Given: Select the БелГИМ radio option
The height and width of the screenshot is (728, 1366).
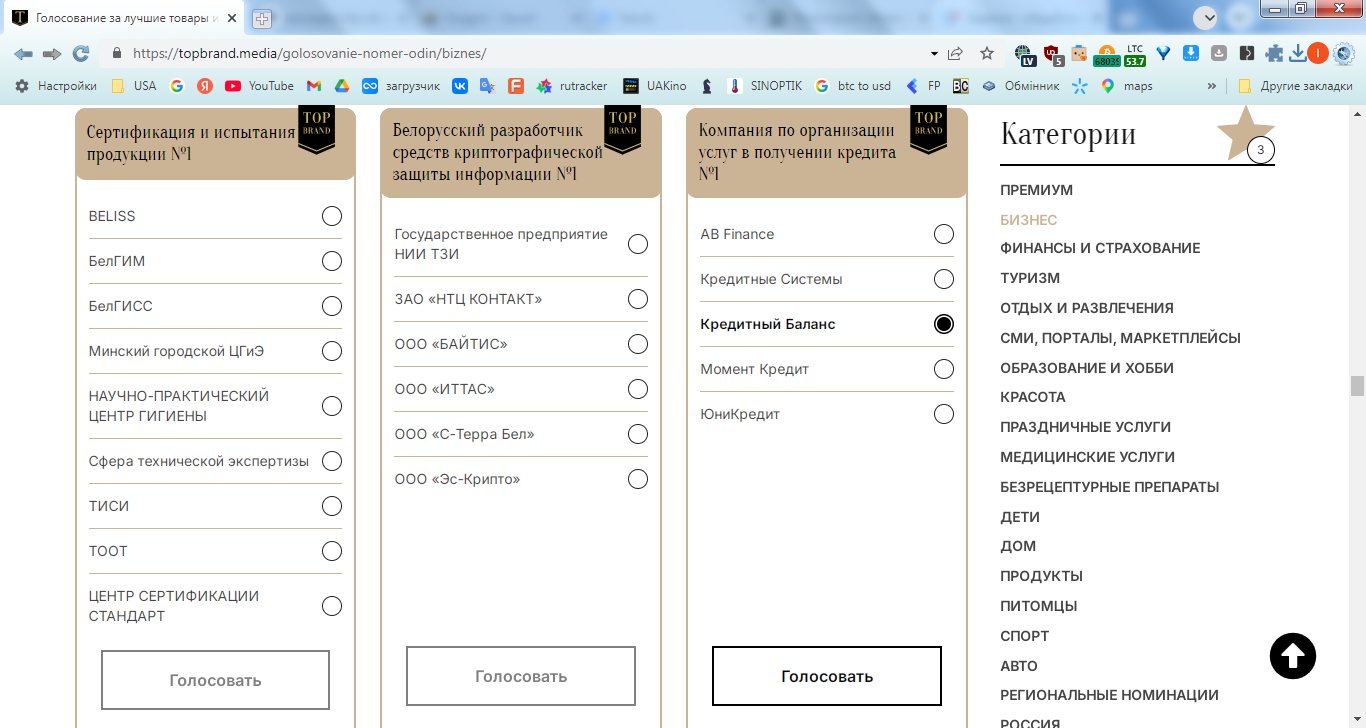Looking at the screenshot, I should click(332, 261).
